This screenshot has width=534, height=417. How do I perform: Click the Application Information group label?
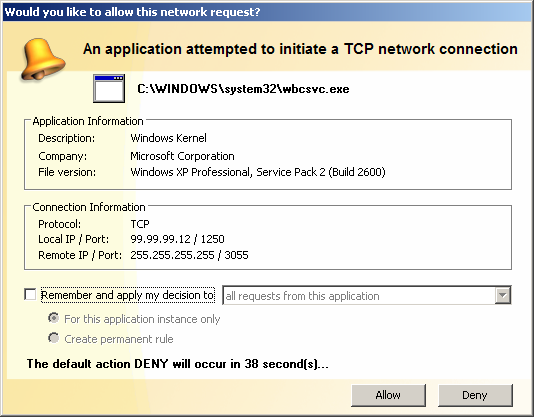click(88, 121)
